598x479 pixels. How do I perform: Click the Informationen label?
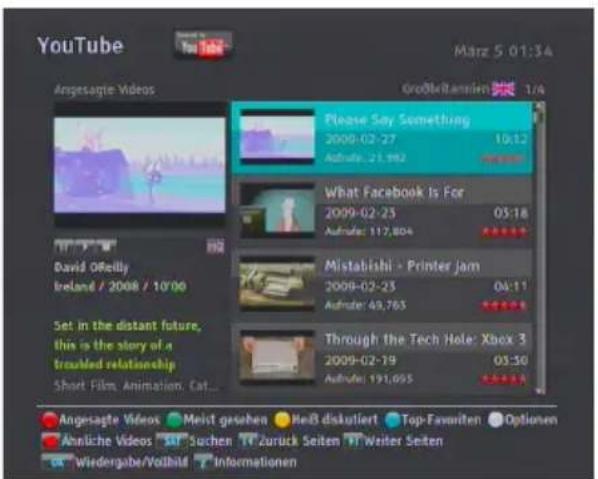(x=255, y=462)
